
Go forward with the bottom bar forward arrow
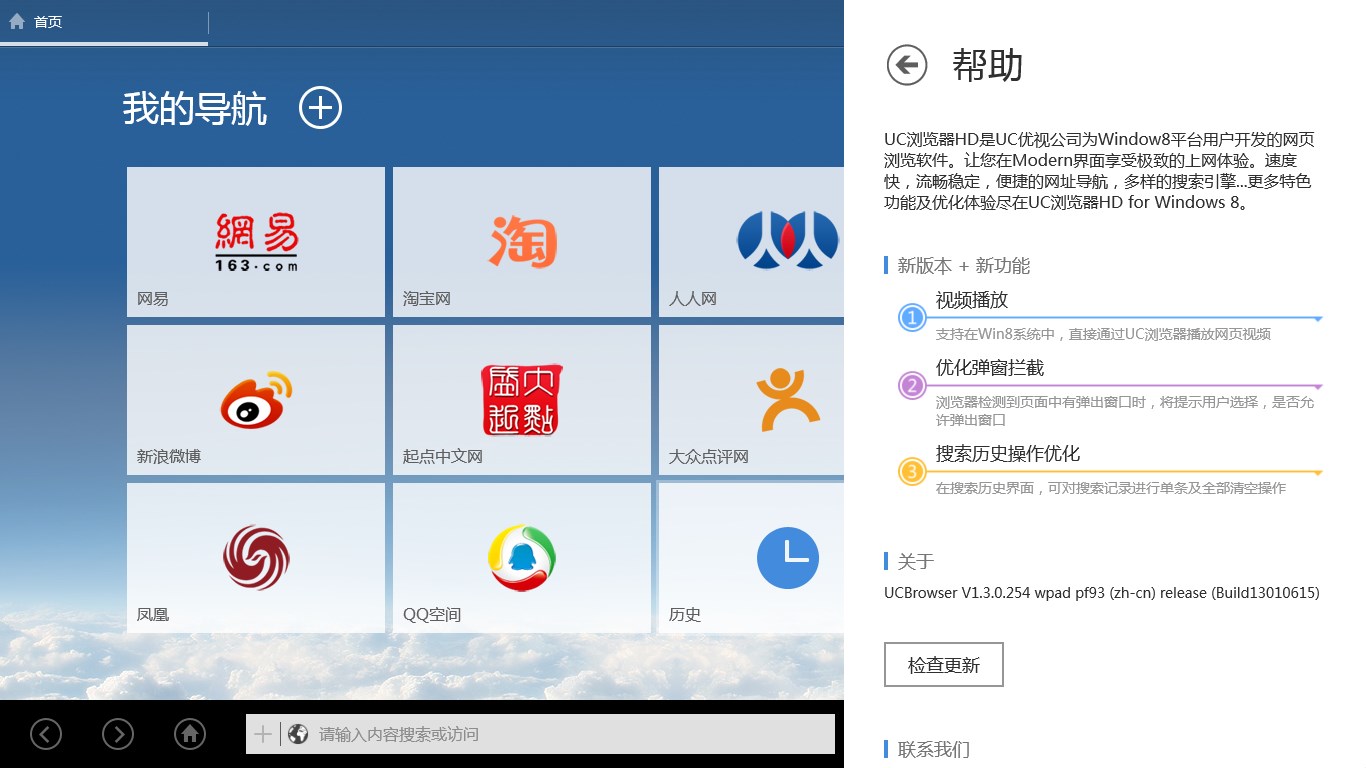point(118,734)
